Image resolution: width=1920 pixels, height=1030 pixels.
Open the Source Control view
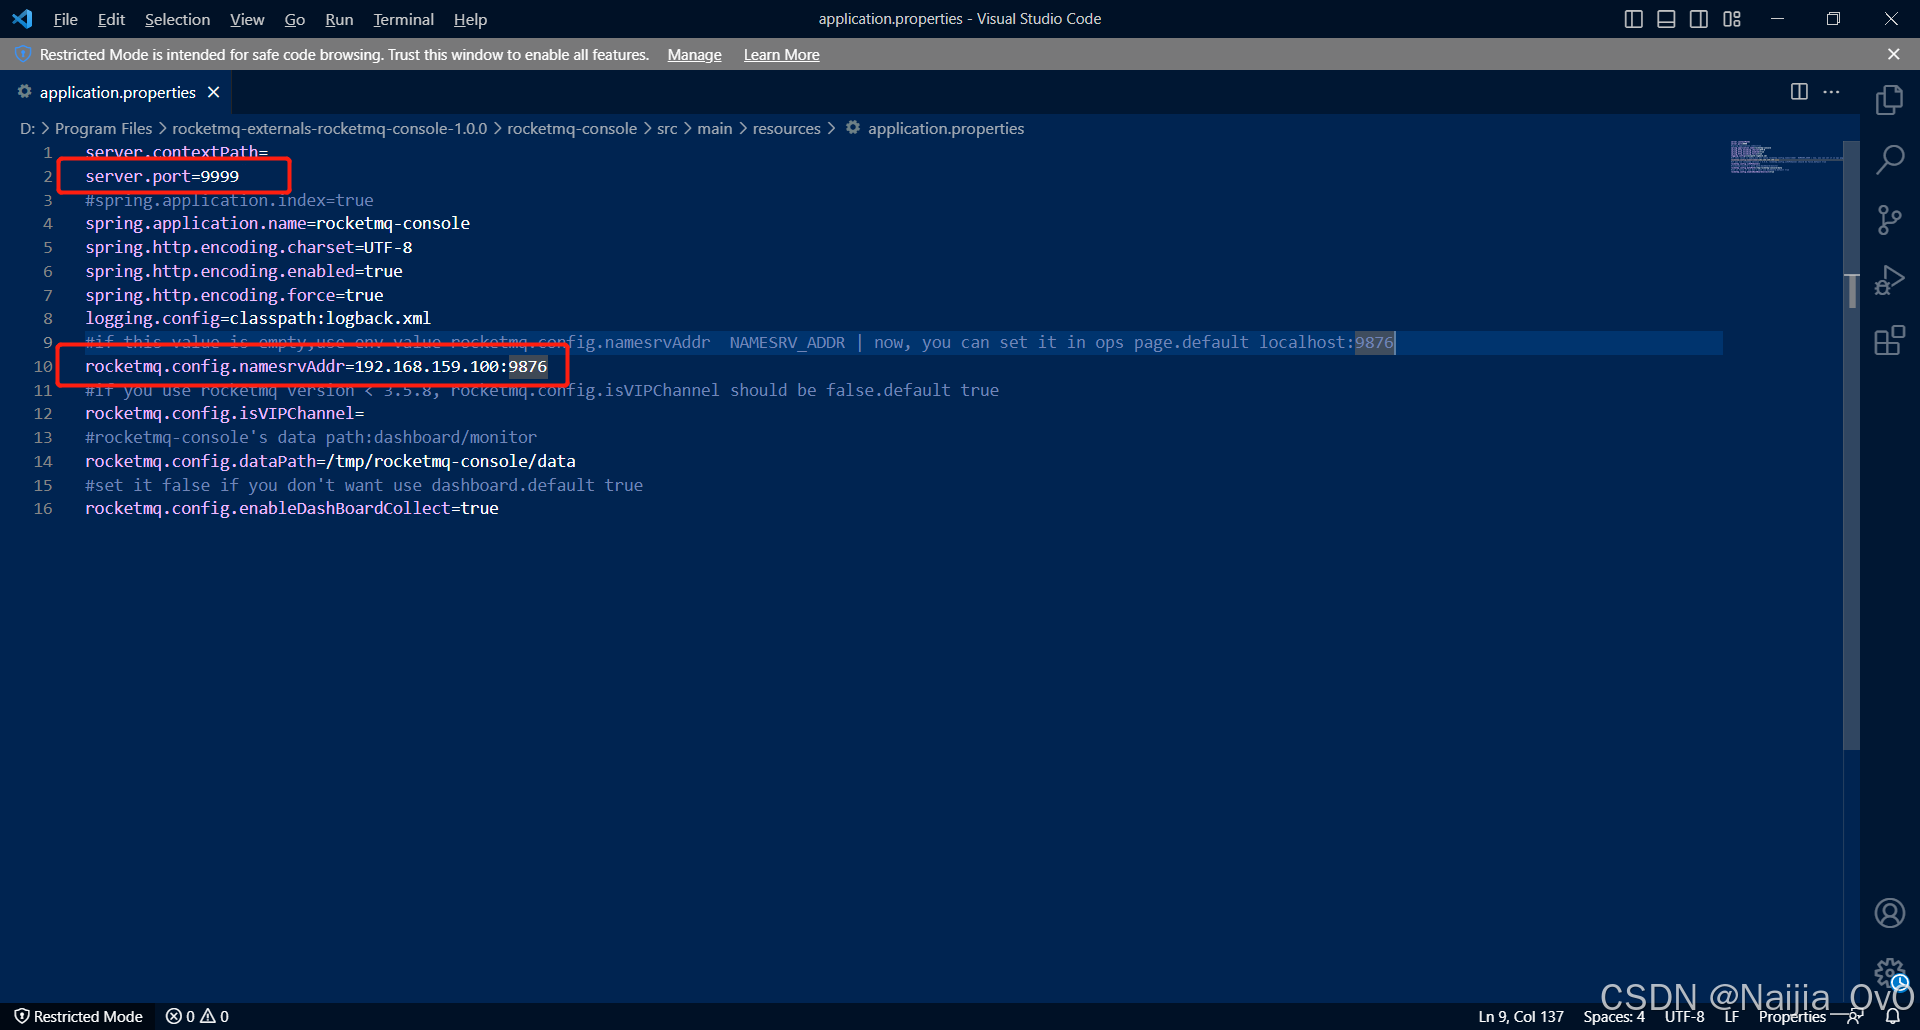1889,220
